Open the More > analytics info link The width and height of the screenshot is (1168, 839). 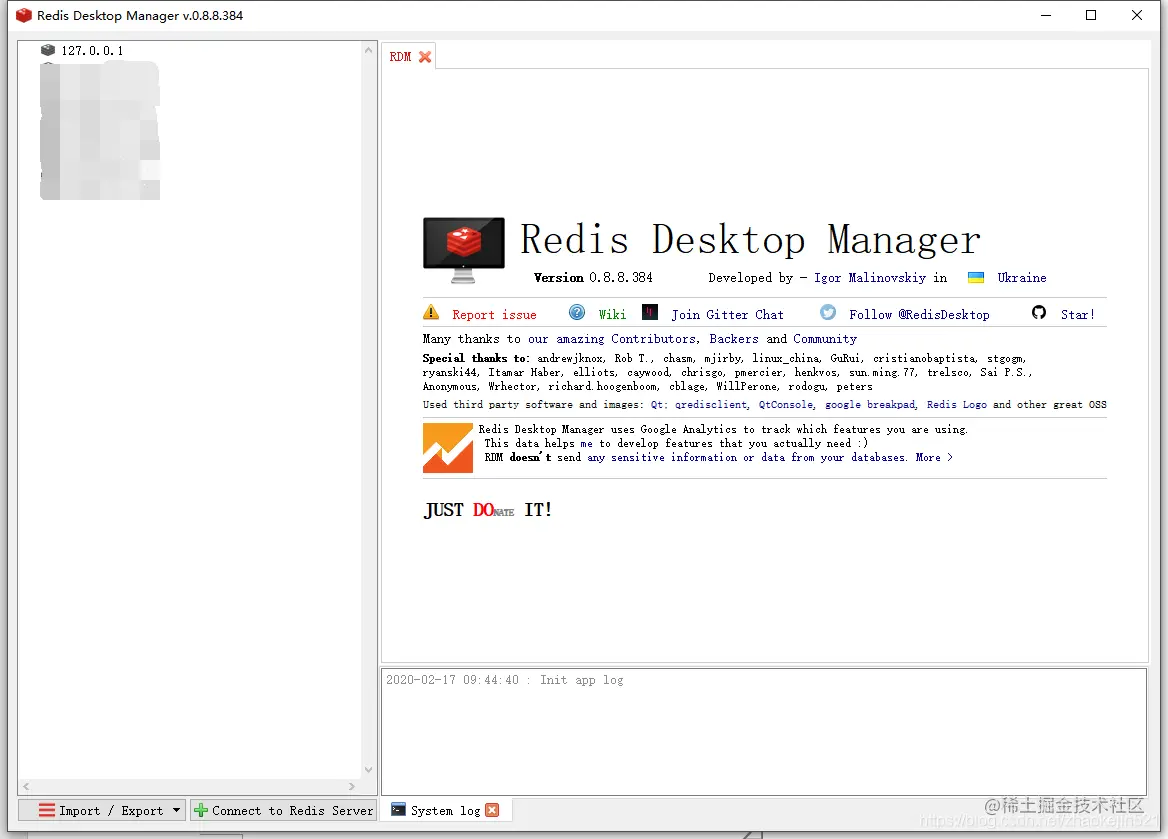(934, 458)
